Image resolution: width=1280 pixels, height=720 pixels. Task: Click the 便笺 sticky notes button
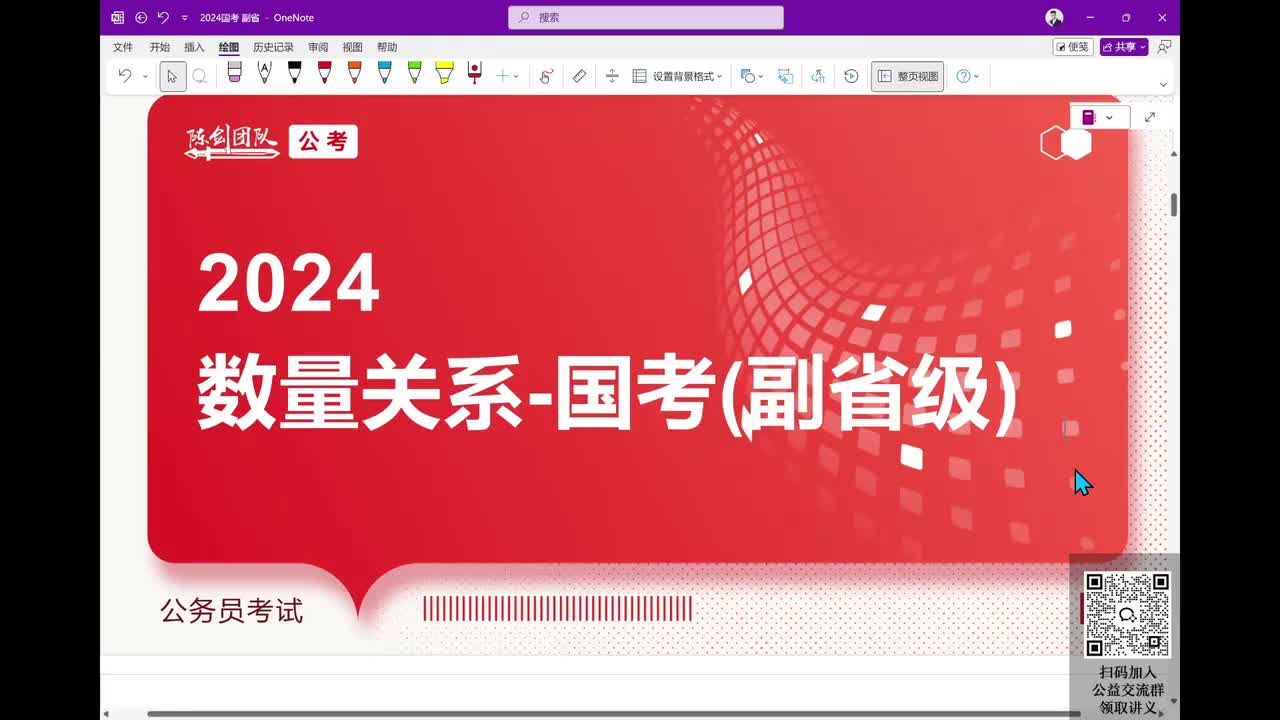[x=1072, y=47]
